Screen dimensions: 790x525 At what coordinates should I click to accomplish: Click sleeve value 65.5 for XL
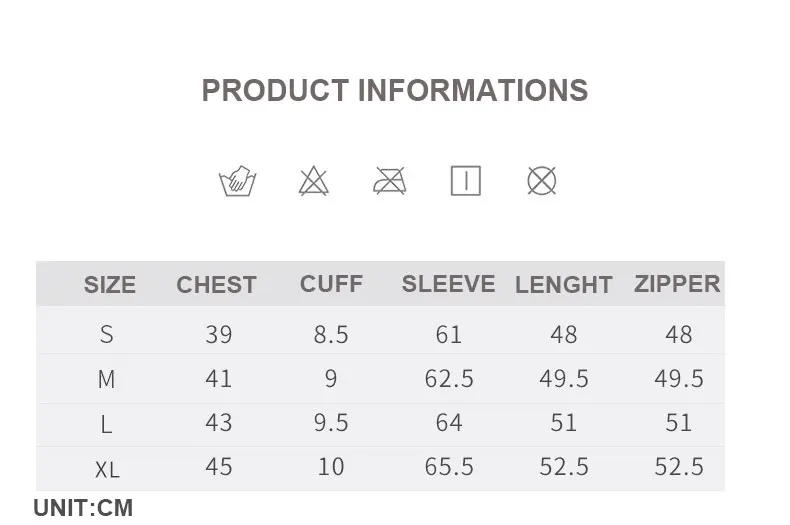tap(448, 467)
